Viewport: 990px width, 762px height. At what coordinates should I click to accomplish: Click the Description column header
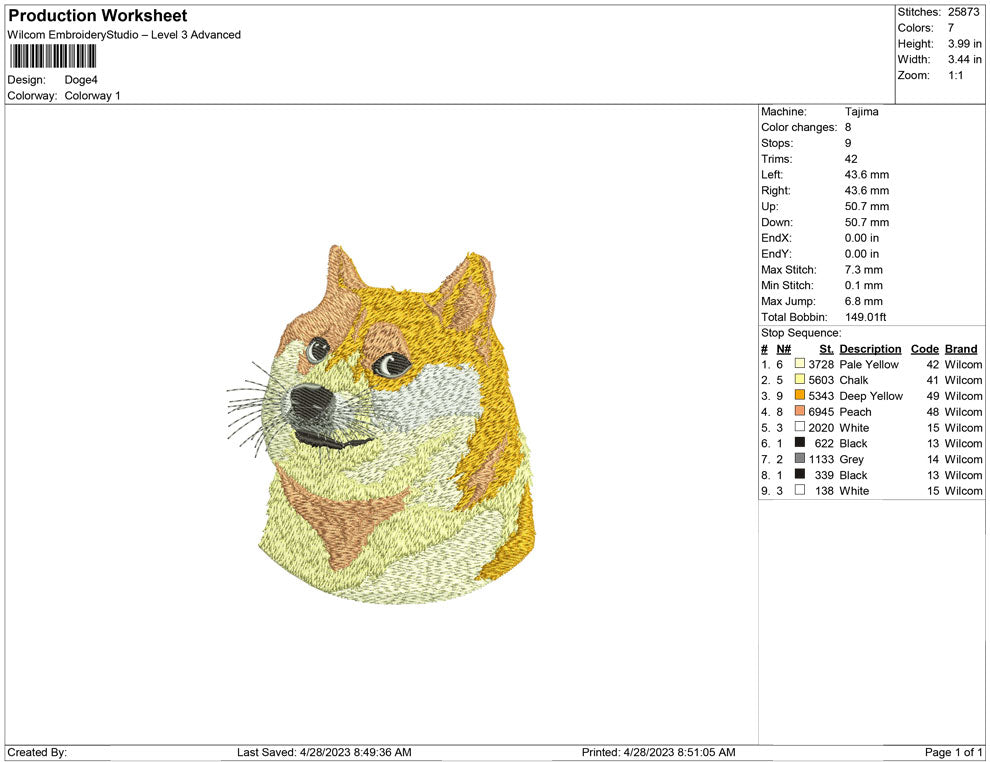870,349
